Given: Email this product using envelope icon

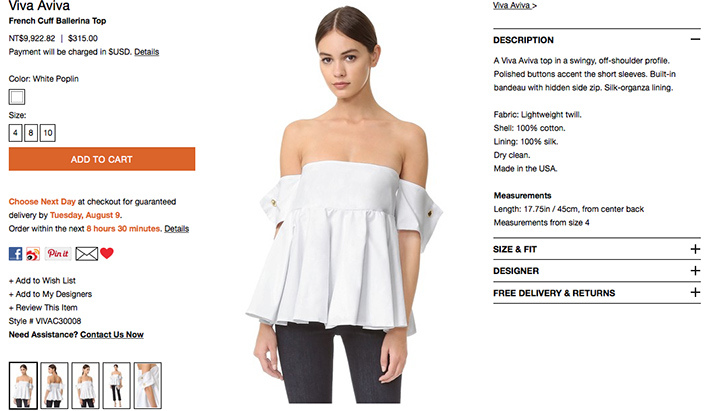Looking at the screenshot, I should pyautogui.click(x=86, y=254).
